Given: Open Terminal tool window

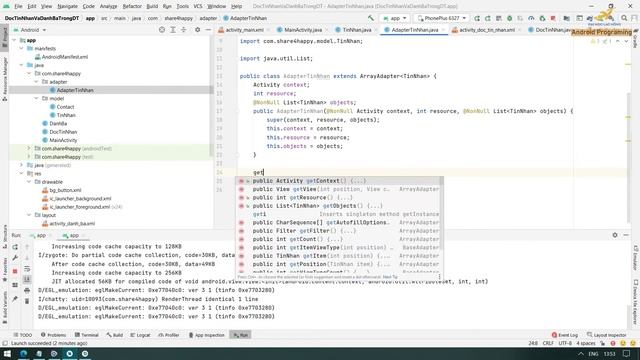Looking at the screenshot, I should [x=87, y=335].
